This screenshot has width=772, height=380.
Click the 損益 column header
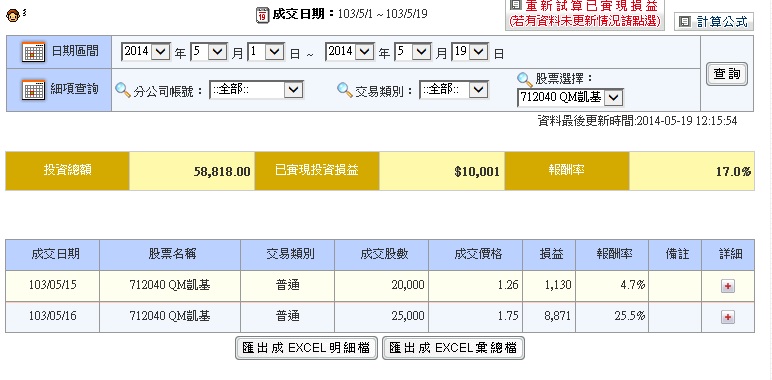coord(549,254)
